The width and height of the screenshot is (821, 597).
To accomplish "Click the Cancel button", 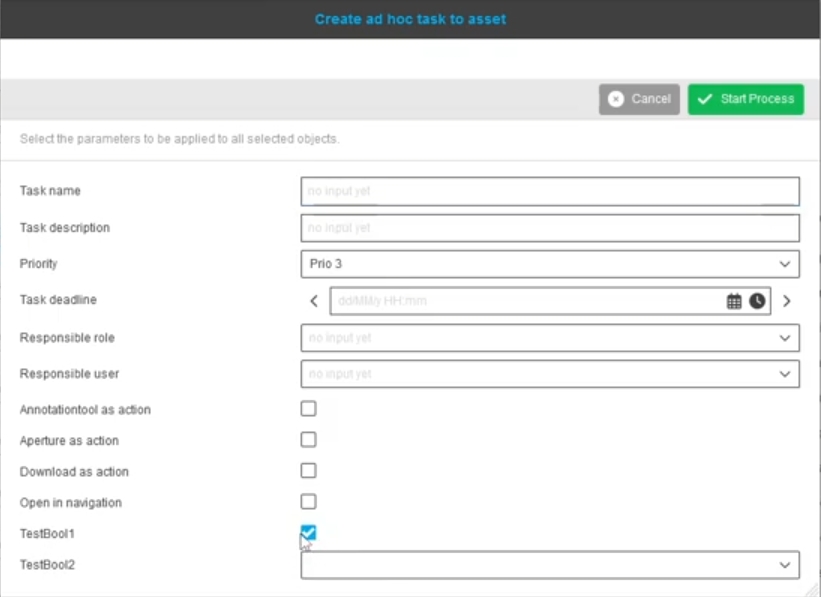I will point(639,99).
